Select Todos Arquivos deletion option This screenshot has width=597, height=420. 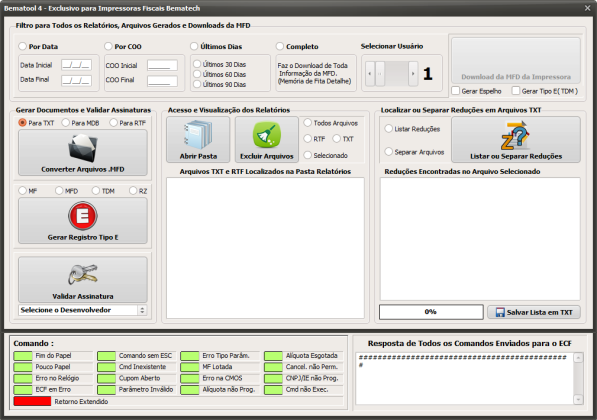pos(308,123)
